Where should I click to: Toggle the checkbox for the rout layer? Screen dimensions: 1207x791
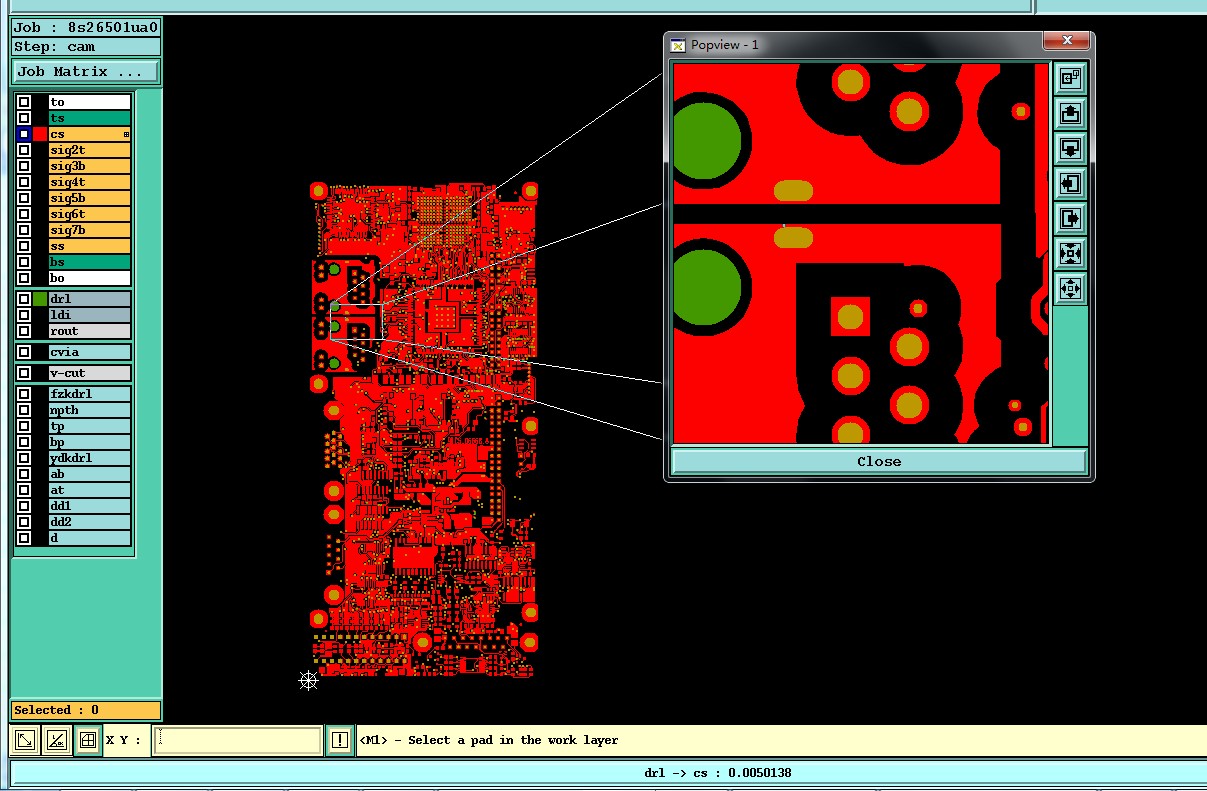tap(23, 331)
